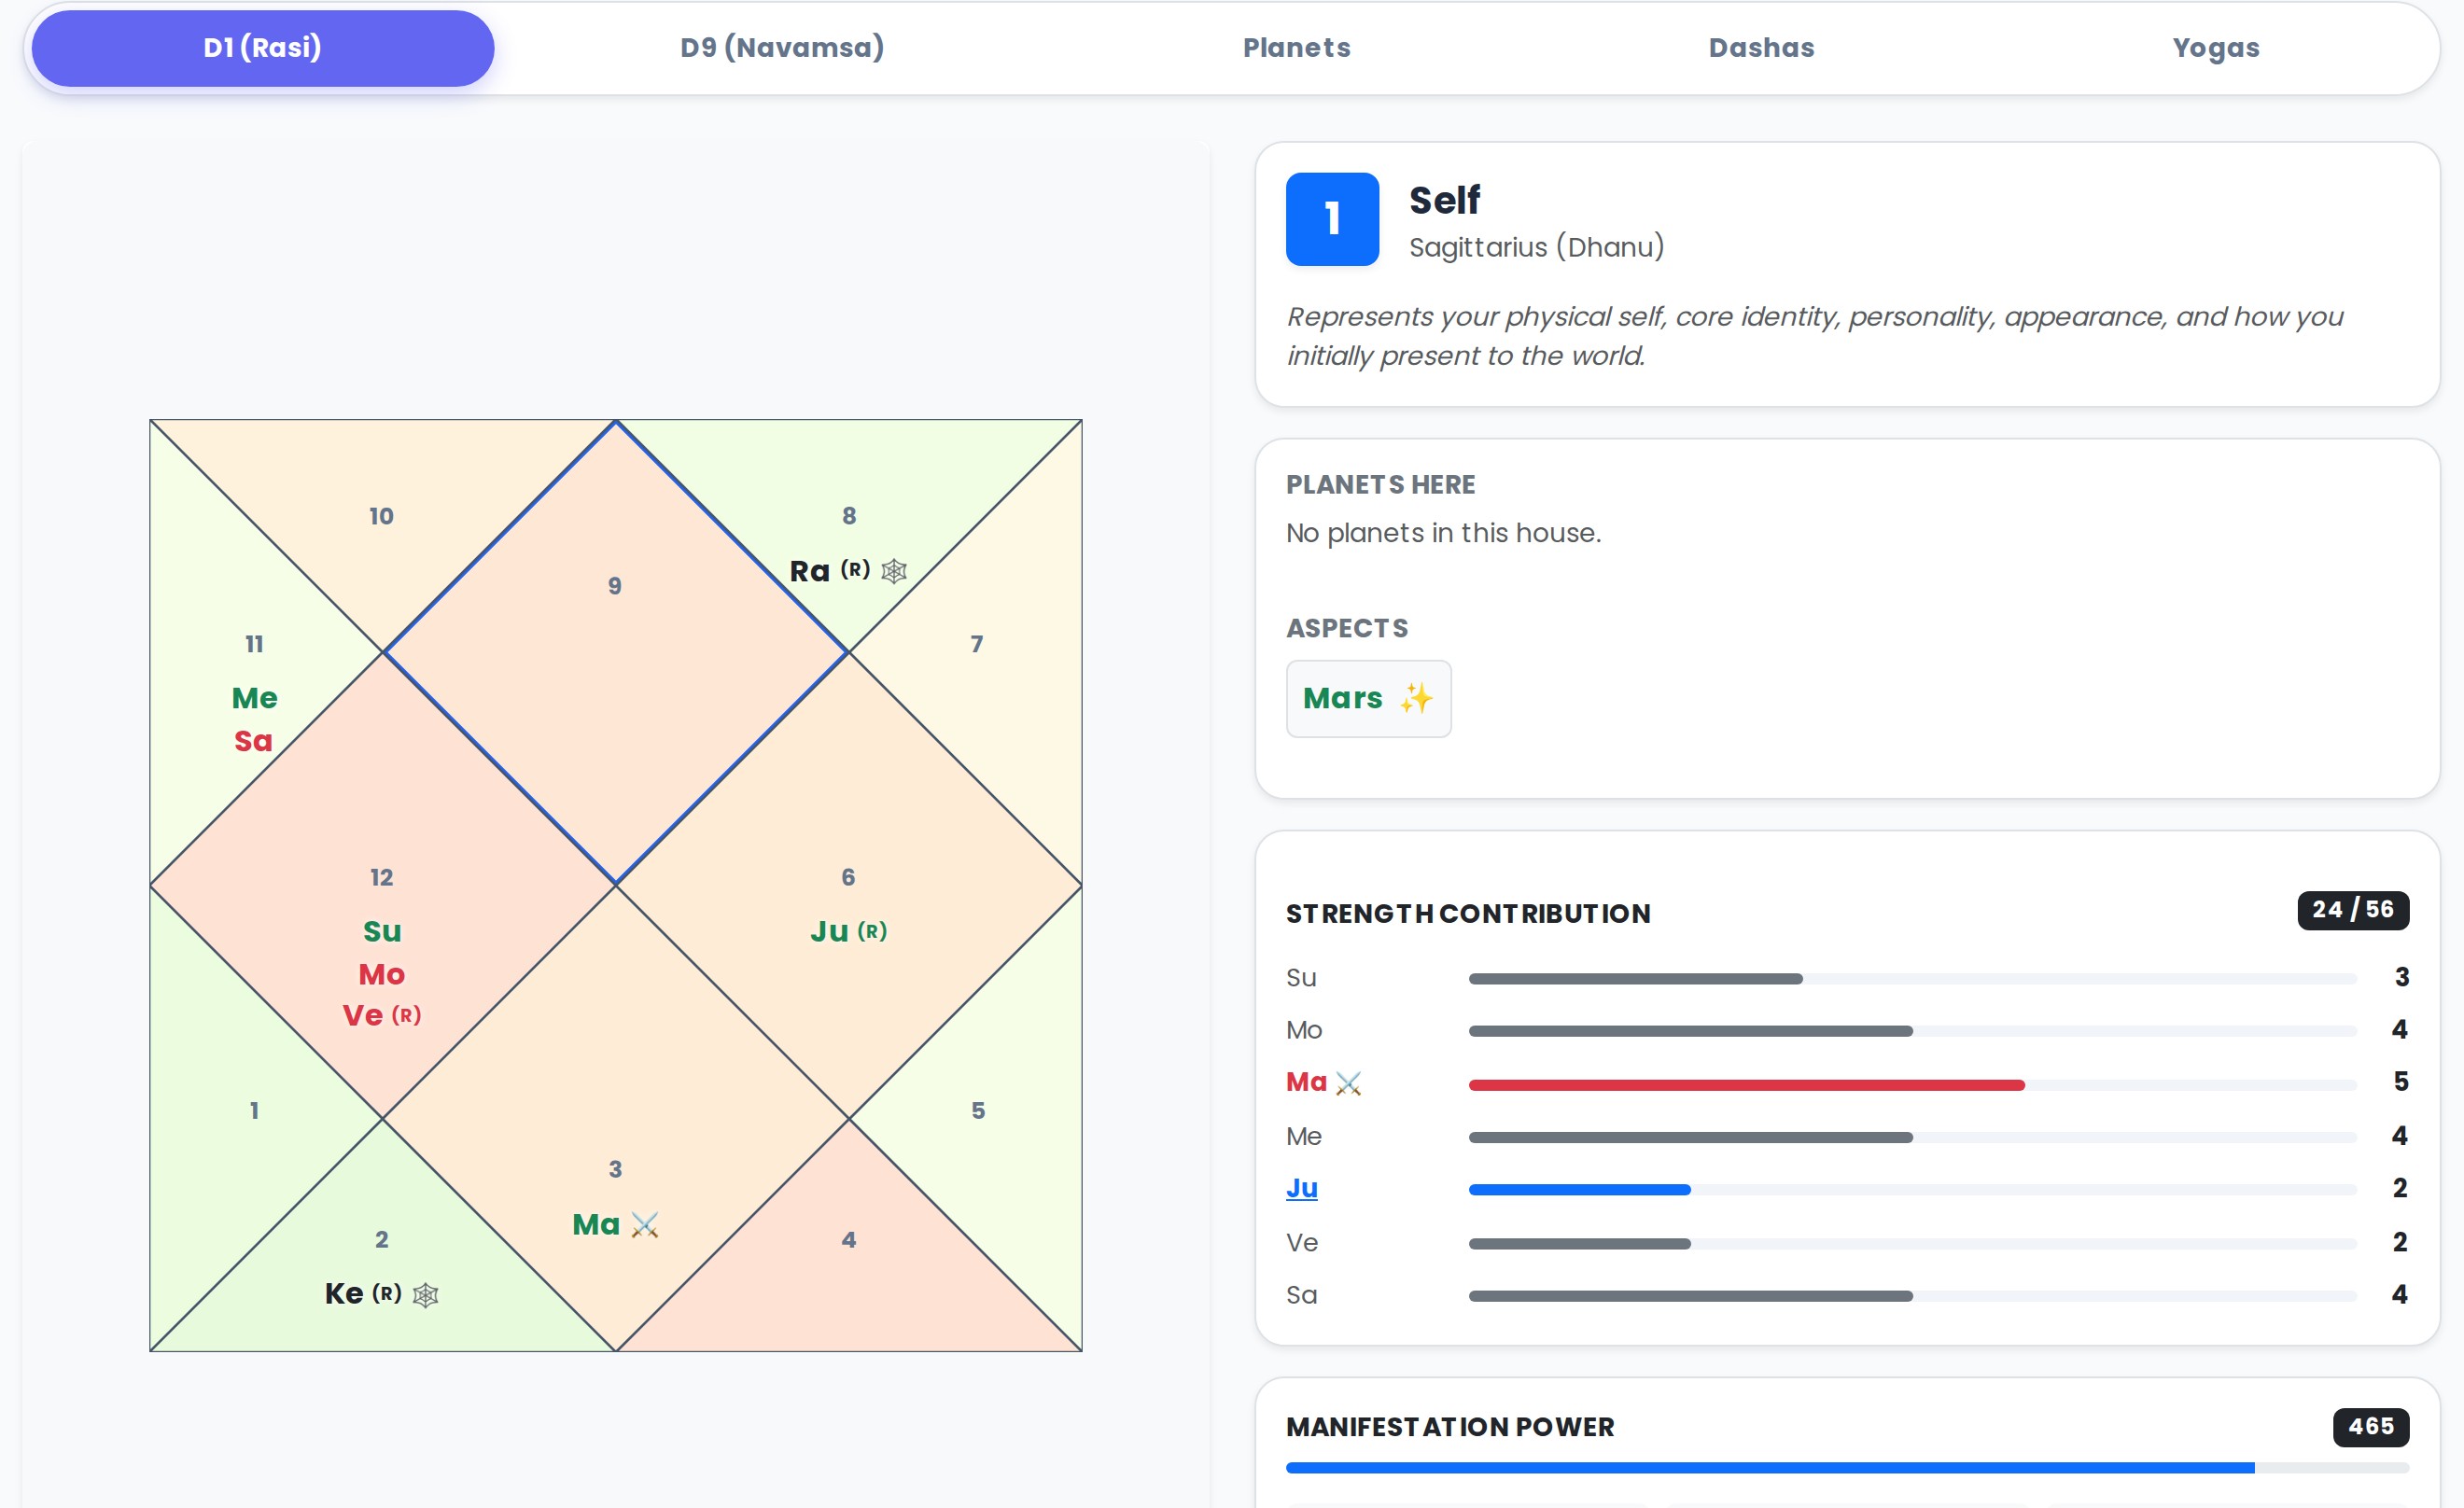The image size is (2464, 1508).
Task: Click the sparkles icon inside the Mars aspect chip
Action: [1416, 699]
